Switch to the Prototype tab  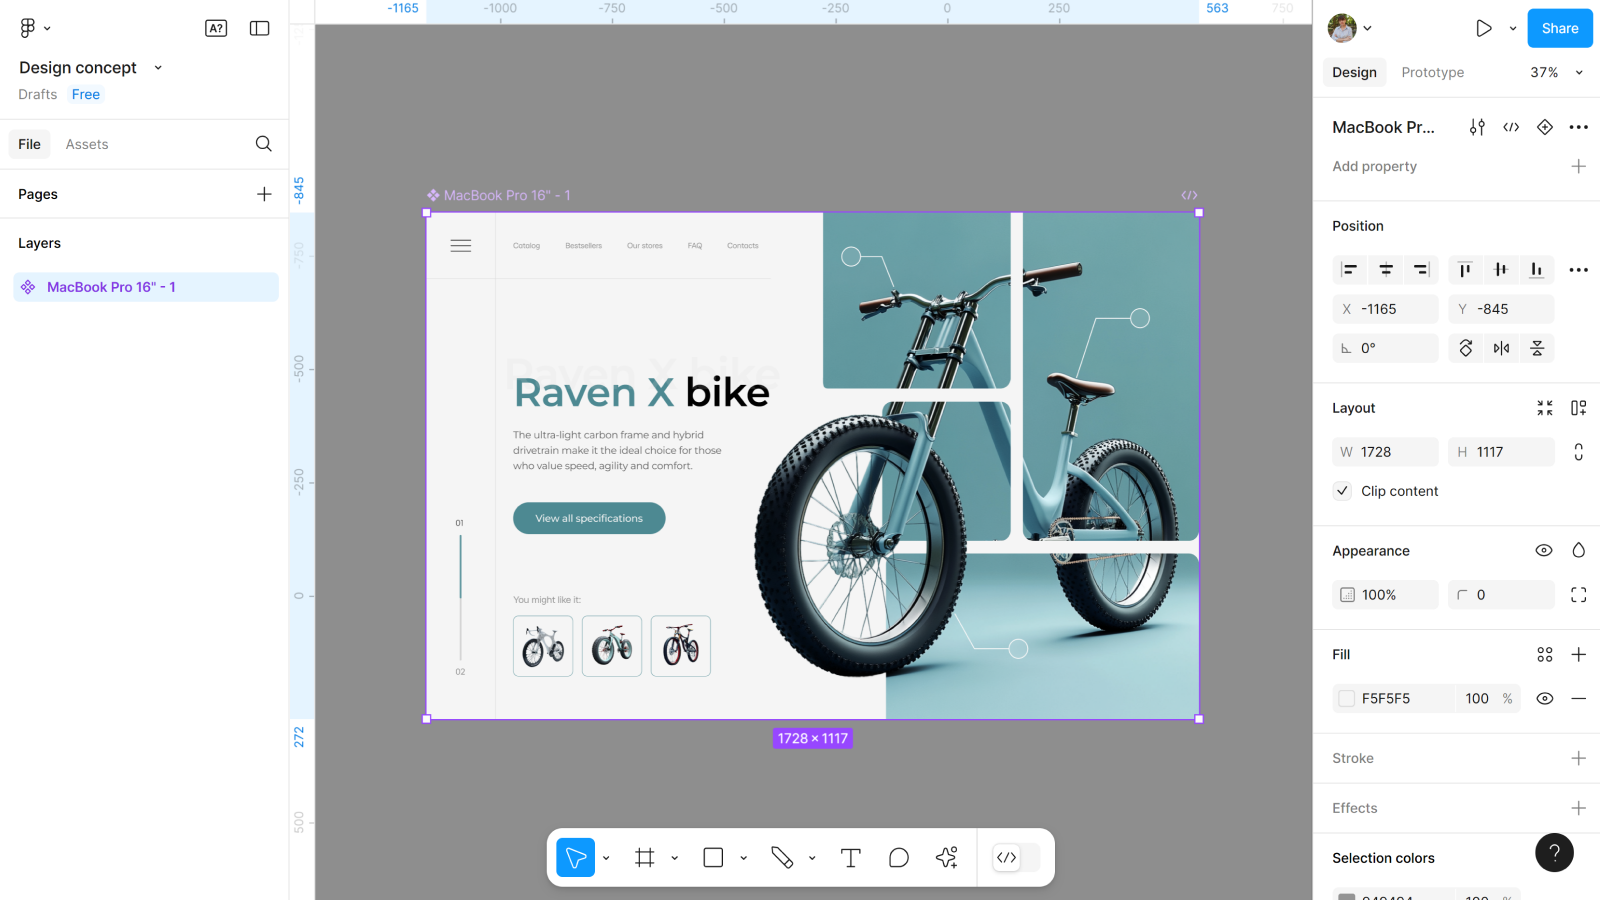point(1432,72)
